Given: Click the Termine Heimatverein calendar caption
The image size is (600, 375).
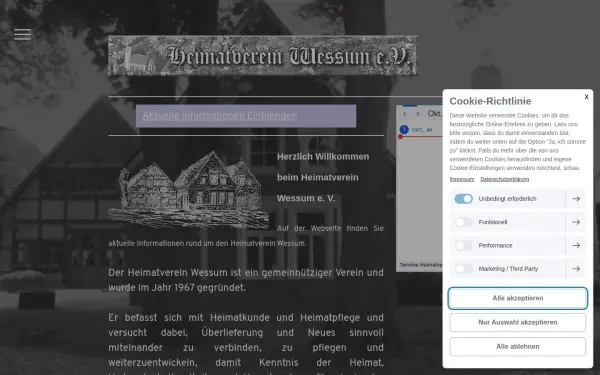Looking at the screenshot, I should tap(421, 265).
